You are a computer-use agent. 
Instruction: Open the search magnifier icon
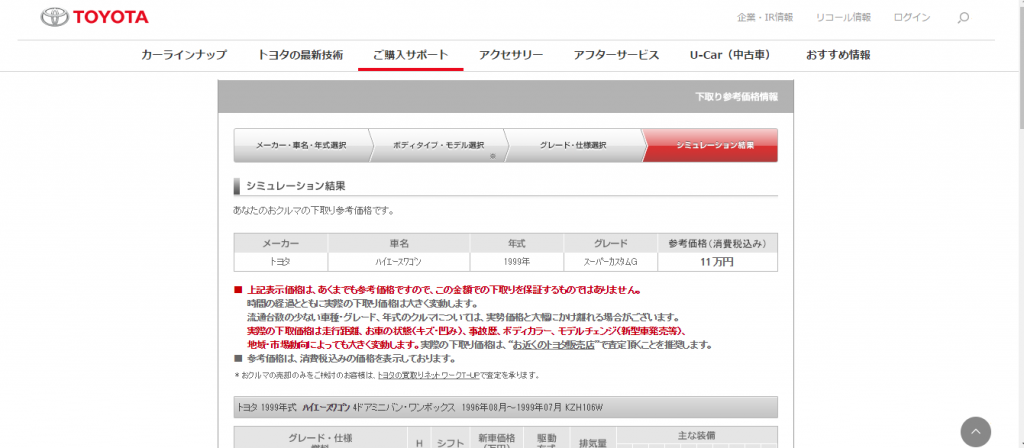[963, 18]
